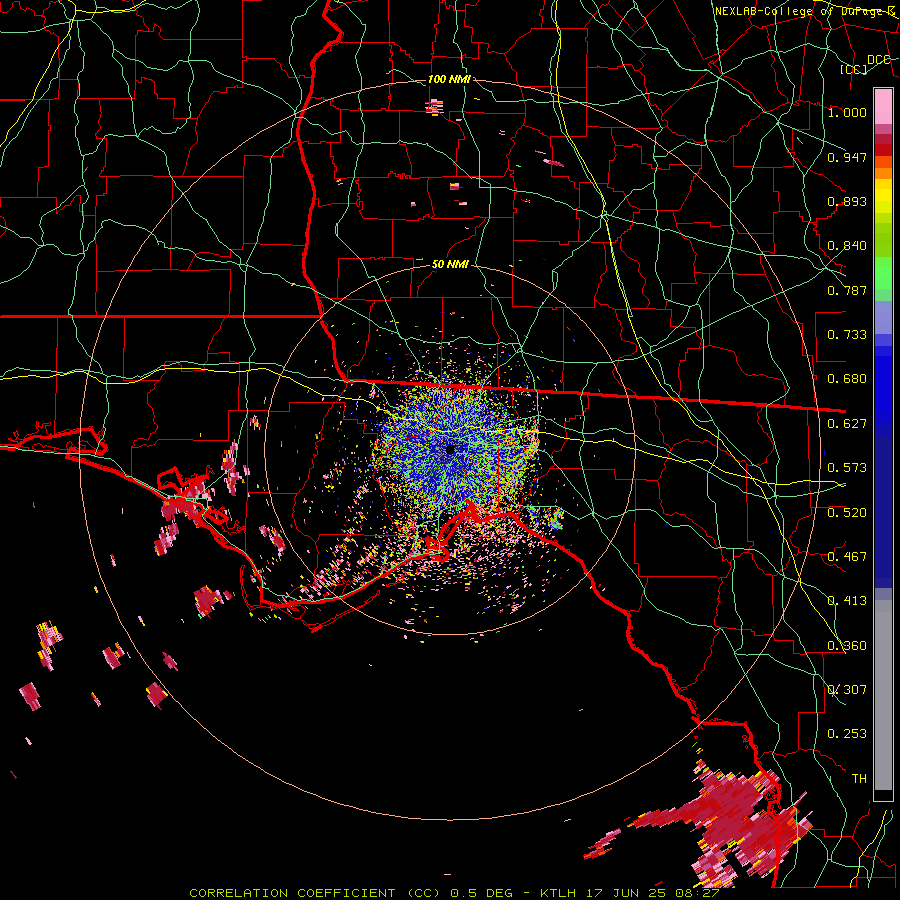900x900 pixels.
Task: Click the 0.893 scale label
Action: point(847,201)
